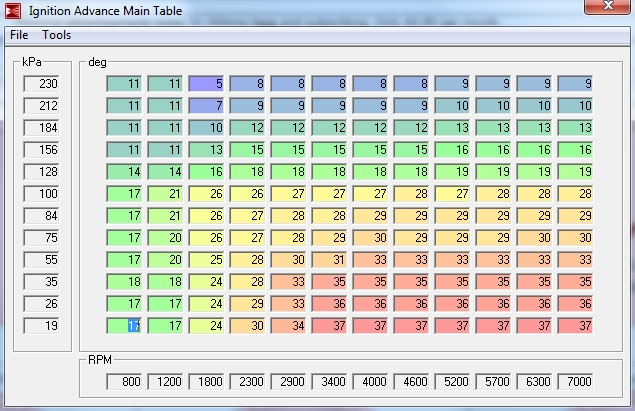Select the 128 kPa axis field
The height and width of the screenshot is (411, 635).
[x=41, y=172]
